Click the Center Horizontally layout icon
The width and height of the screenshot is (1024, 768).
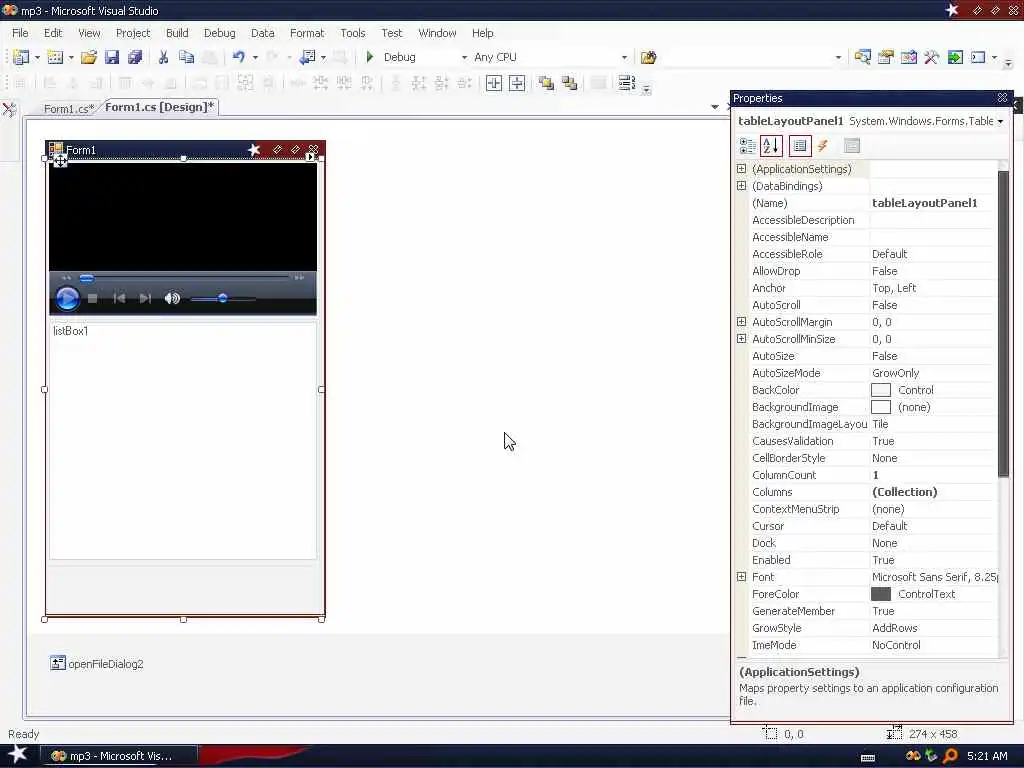[x=494, y=83]
